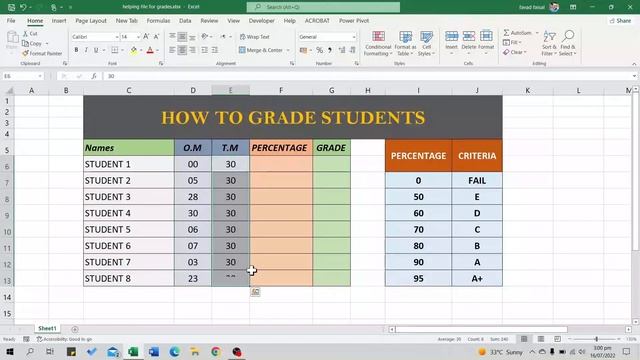Screen dimensions: 640x360
Task: Open Cell Styles gallery
Action: (426, 43)
